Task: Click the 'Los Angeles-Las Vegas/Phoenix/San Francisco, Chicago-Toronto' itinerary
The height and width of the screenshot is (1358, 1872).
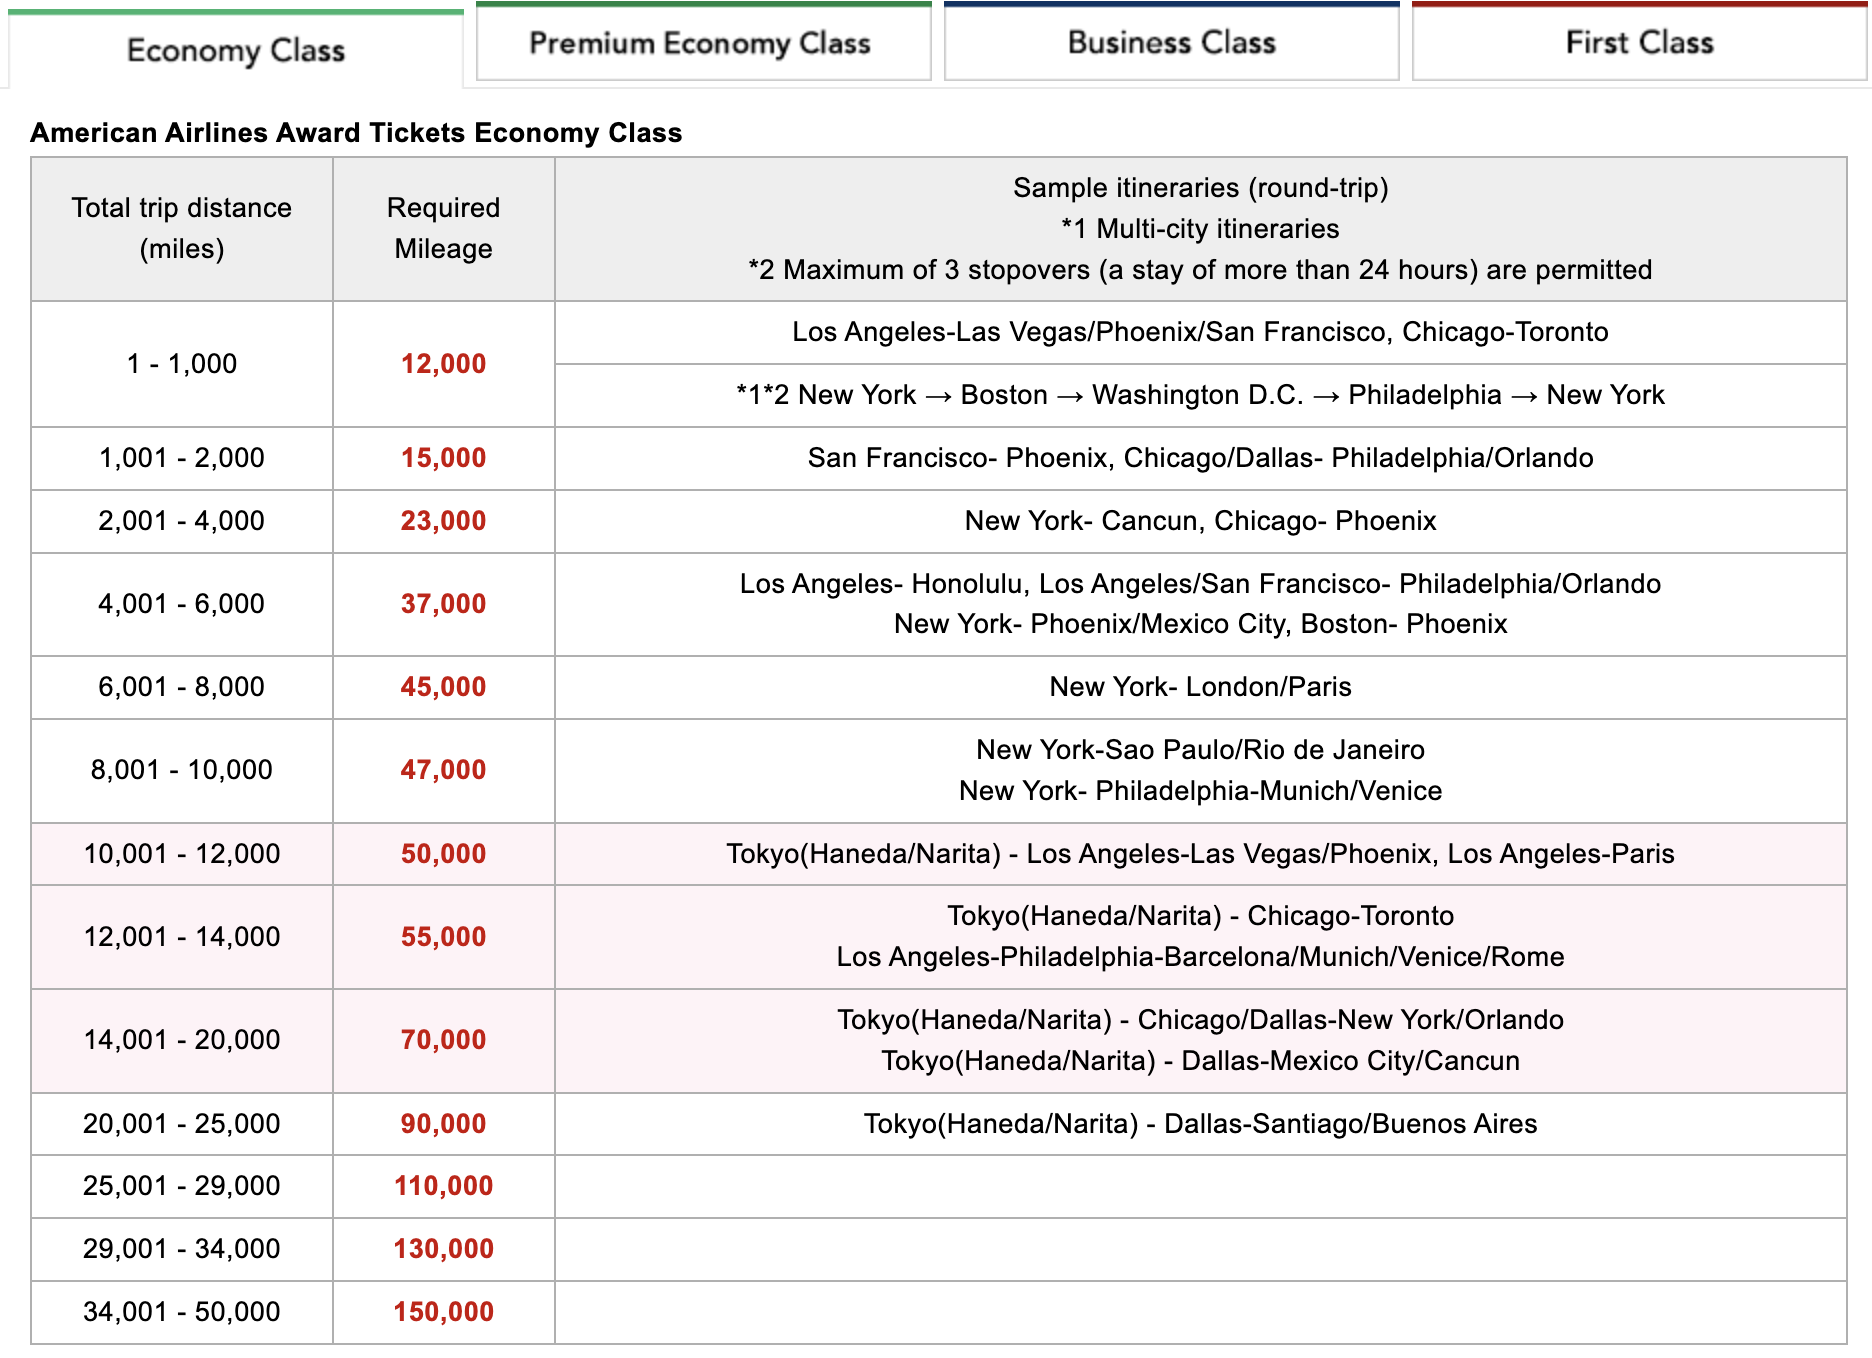Action: [x=1200, y=332]
